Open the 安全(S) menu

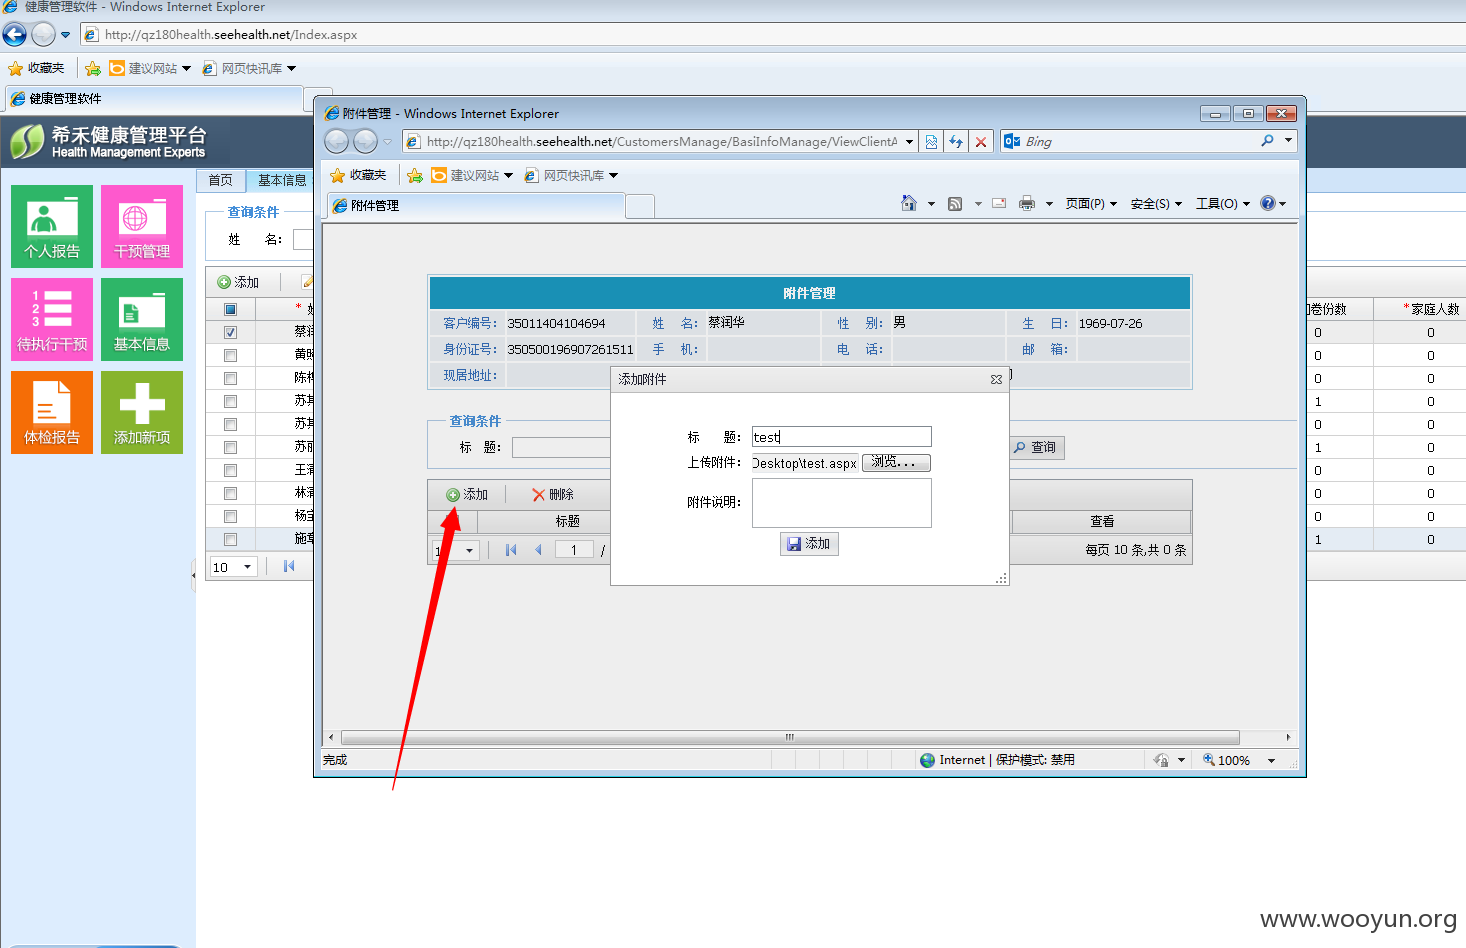click(x=1156, y=204)
